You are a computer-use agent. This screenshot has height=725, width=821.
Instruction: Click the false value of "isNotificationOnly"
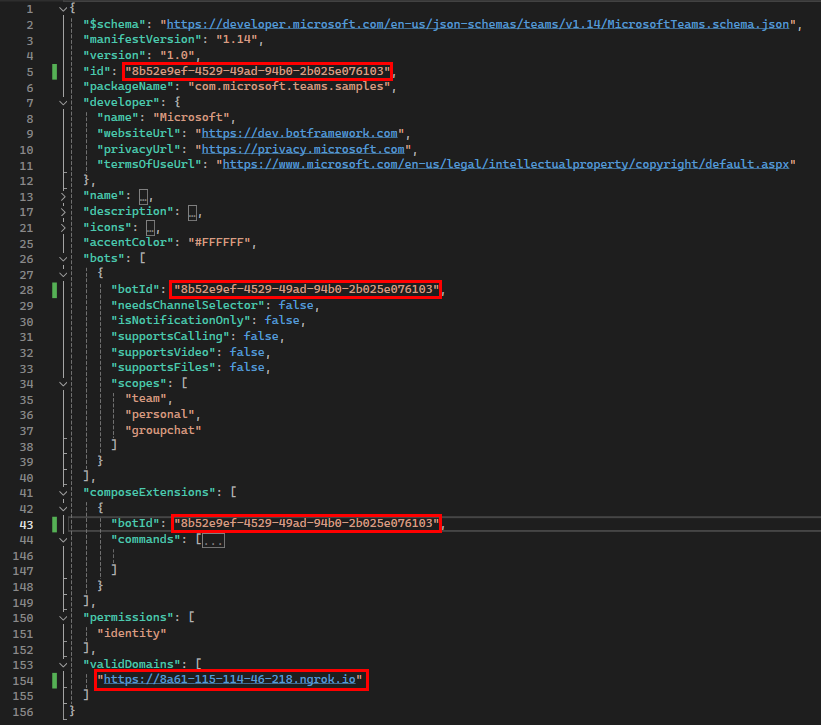[282, 320]
